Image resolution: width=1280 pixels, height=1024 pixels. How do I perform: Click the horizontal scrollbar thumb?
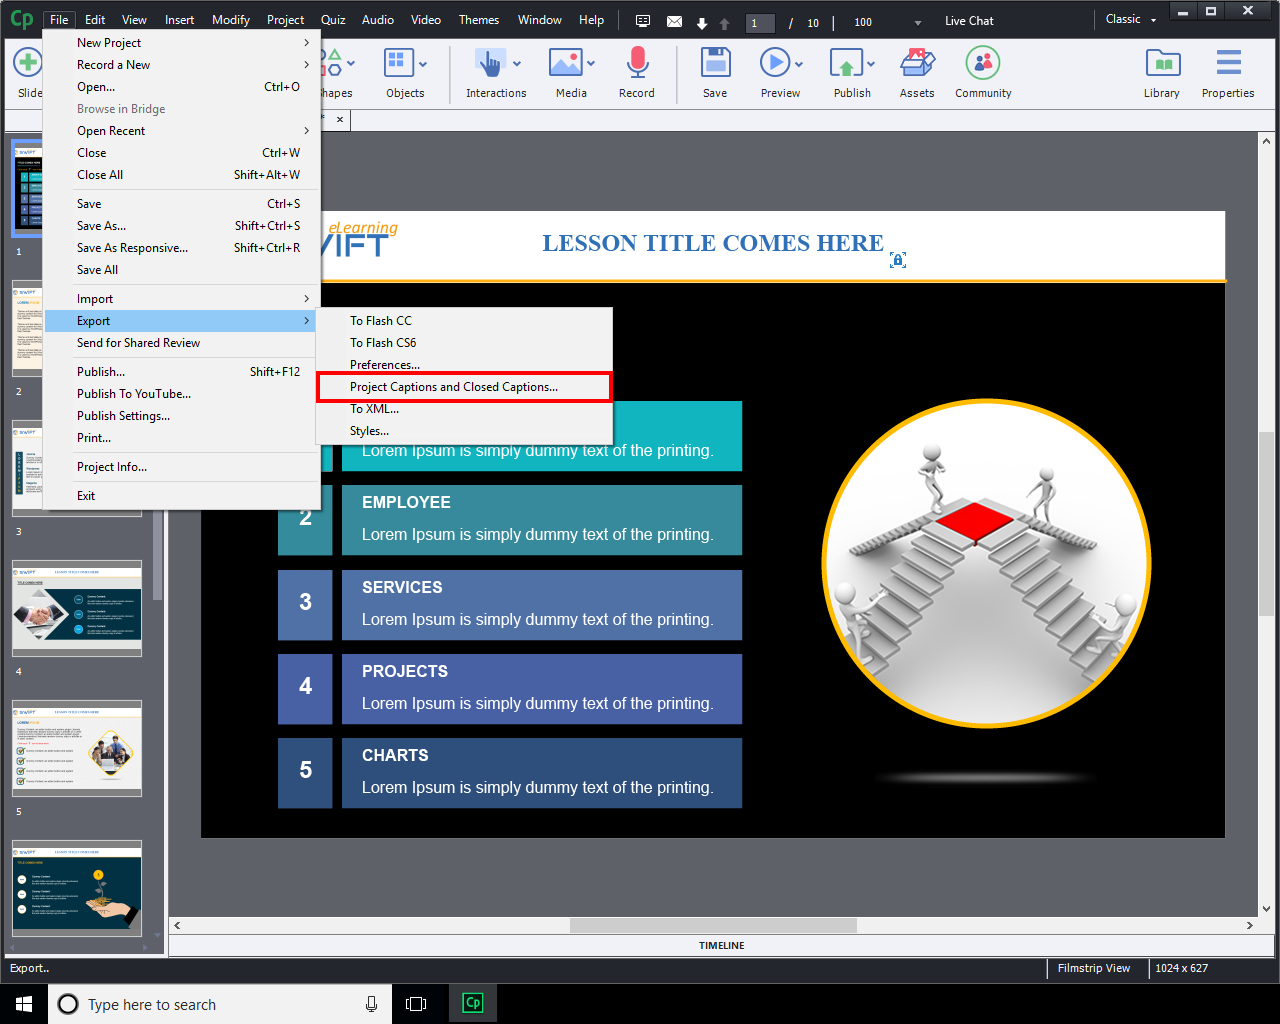point(713,926)
